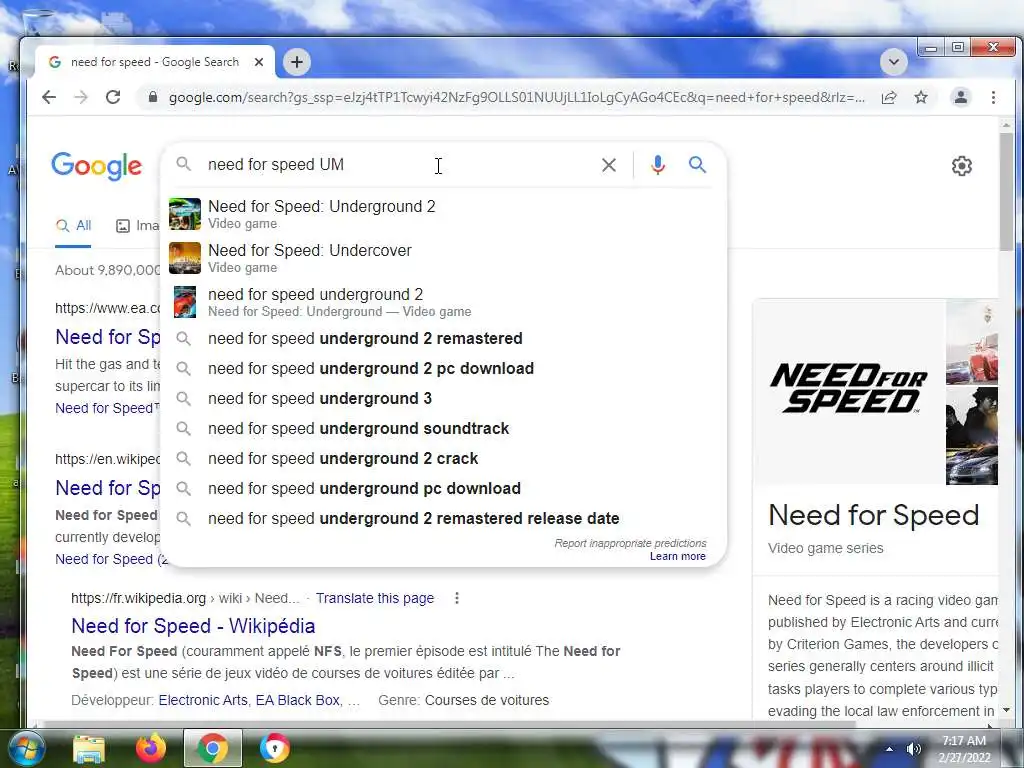Screen dimensions: 1024x768
Task: Open the tab search dropdown chevron
Action: tap(893, 62)
